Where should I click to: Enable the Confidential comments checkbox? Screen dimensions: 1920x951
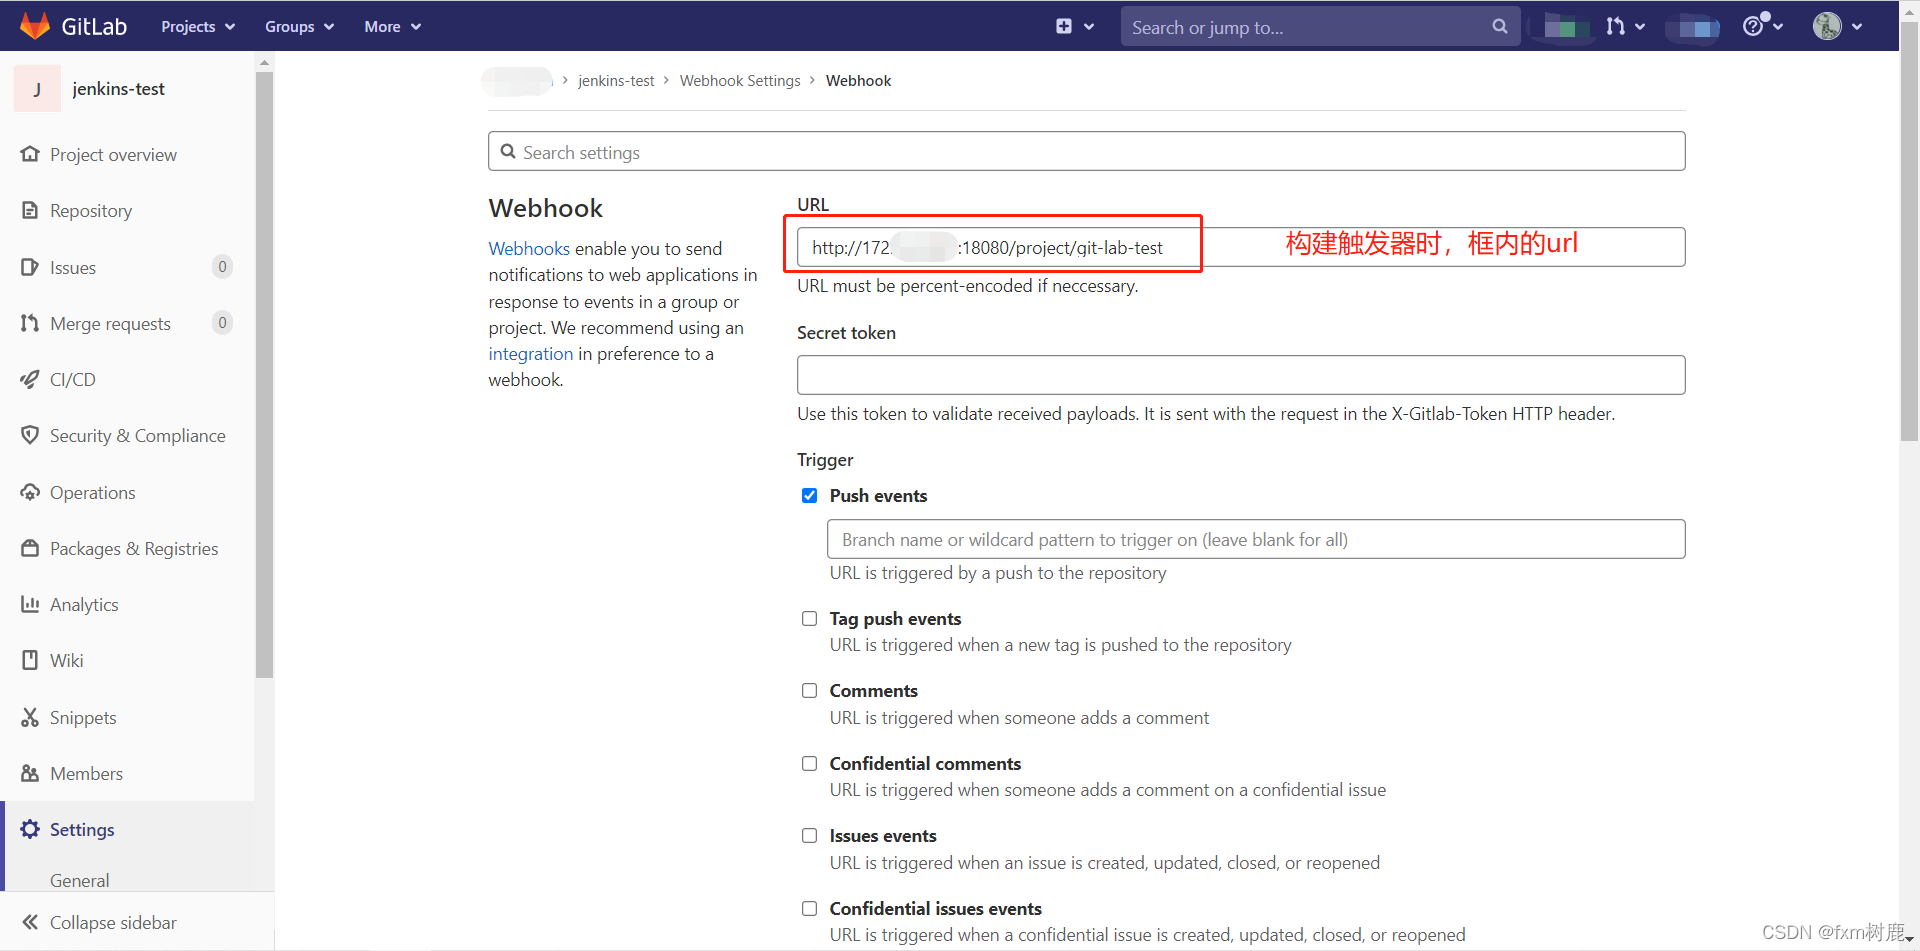coord(810,764)
